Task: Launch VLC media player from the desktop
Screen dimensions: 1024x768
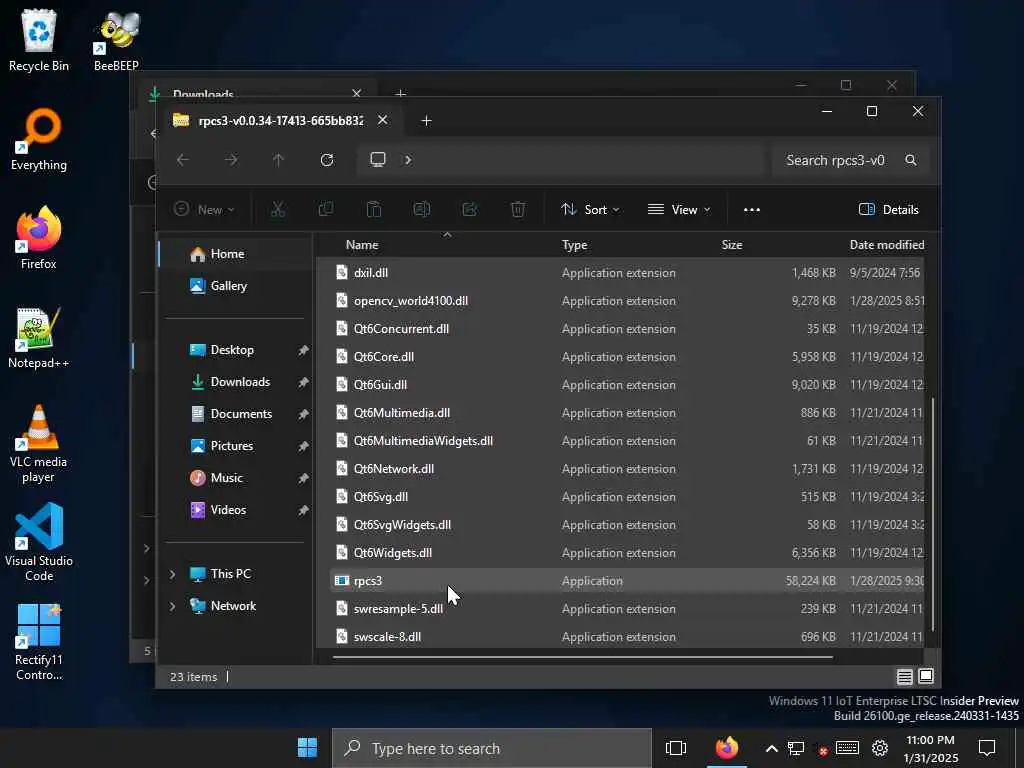Action: coord(39,444)
